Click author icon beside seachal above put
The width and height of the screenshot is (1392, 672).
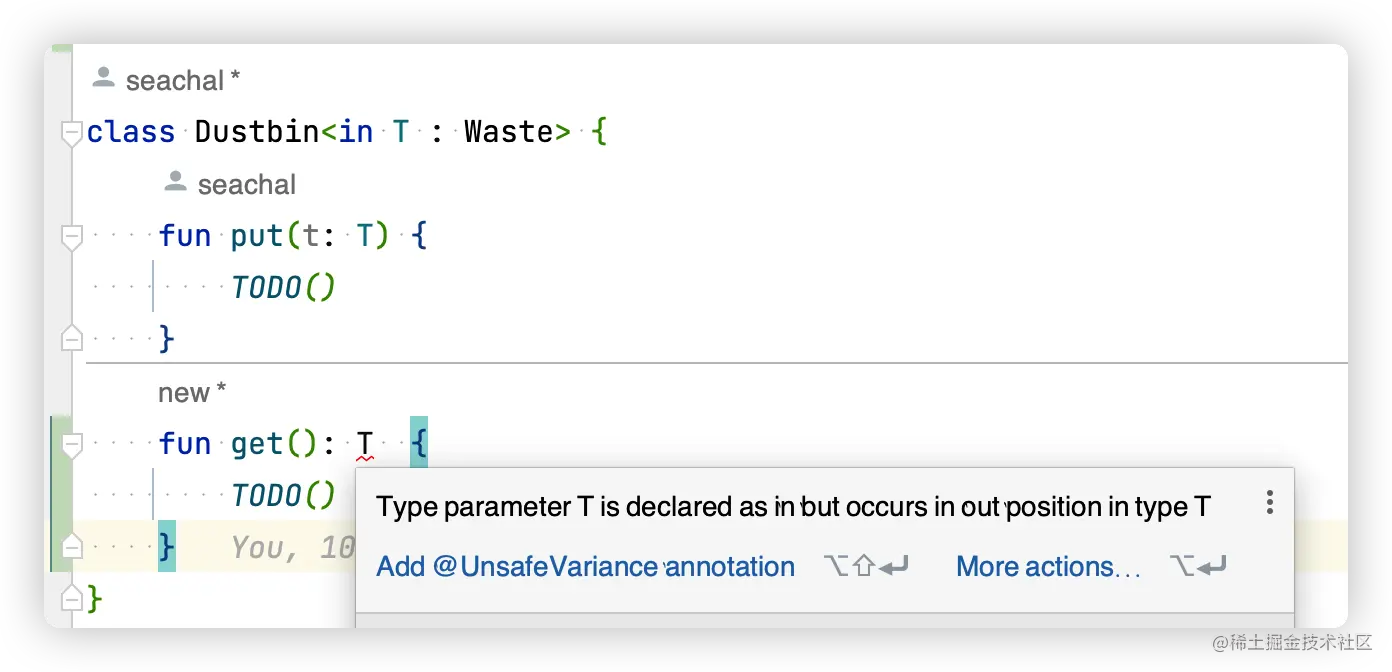tap(175, 181)
